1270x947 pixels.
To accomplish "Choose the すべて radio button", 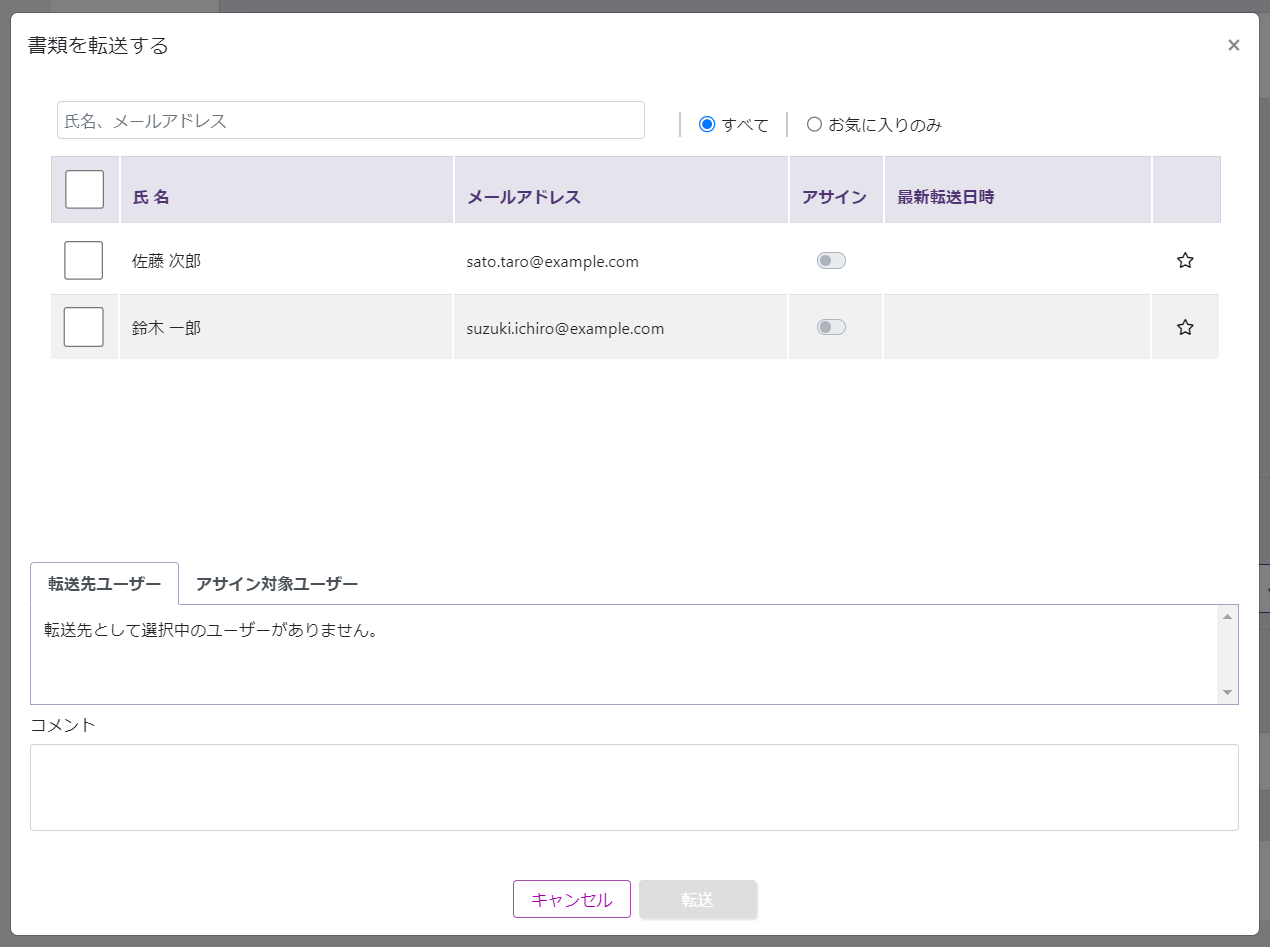I will 707,125.
